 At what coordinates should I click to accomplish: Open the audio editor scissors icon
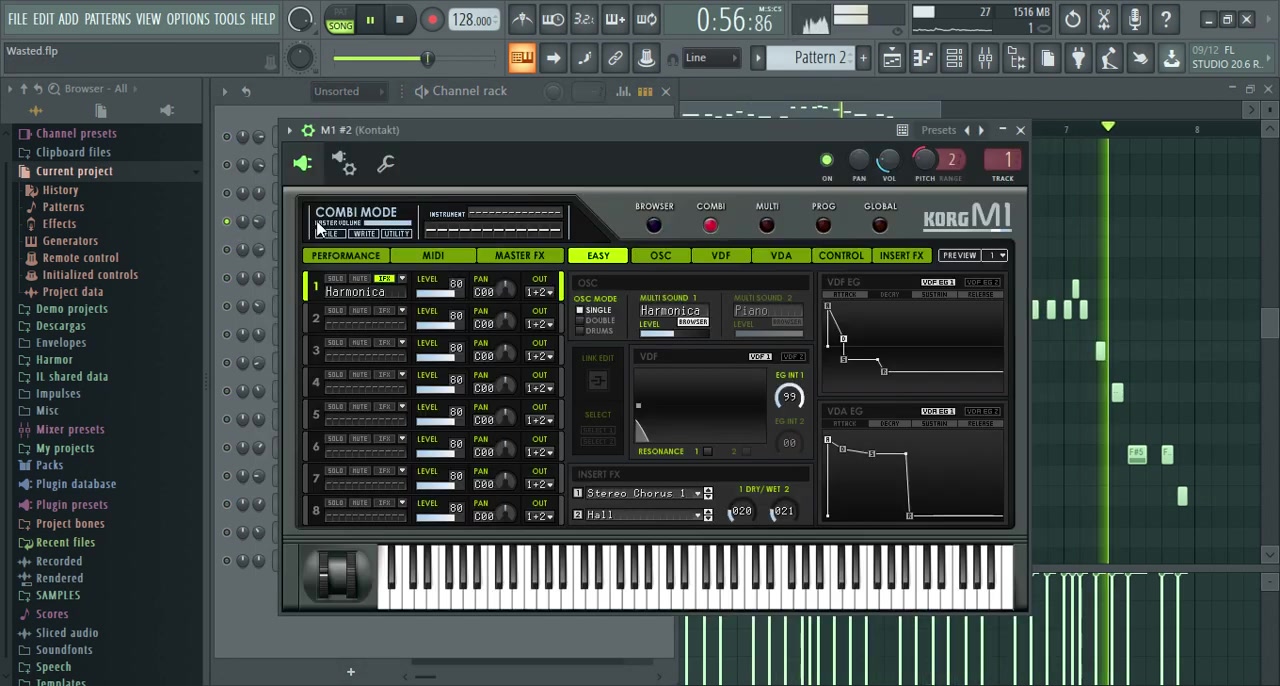point(1104,19)
